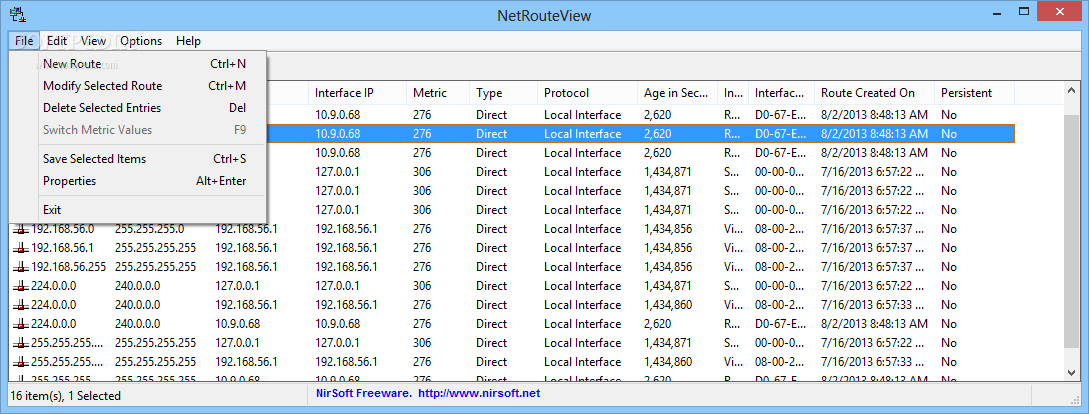This screenshot has width=1089, height=414.
Task: Sort by Age in Seconds column header
Action: point(678,93)
